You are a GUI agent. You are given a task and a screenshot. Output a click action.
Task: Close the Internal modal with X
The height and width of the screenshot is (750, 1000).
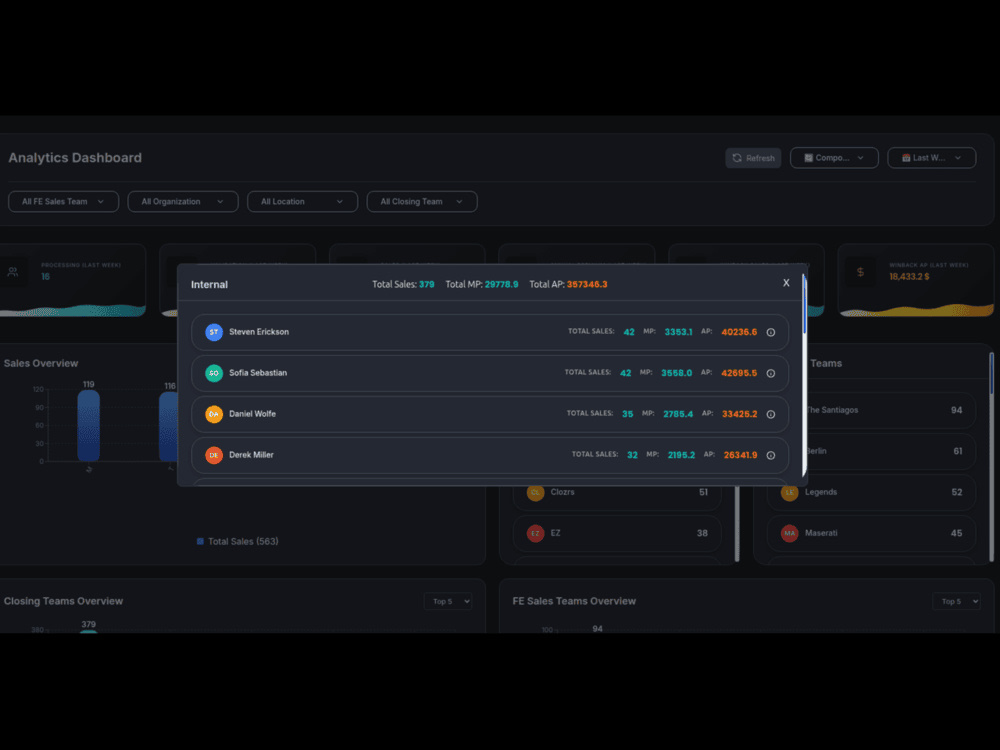coord(786,283)
